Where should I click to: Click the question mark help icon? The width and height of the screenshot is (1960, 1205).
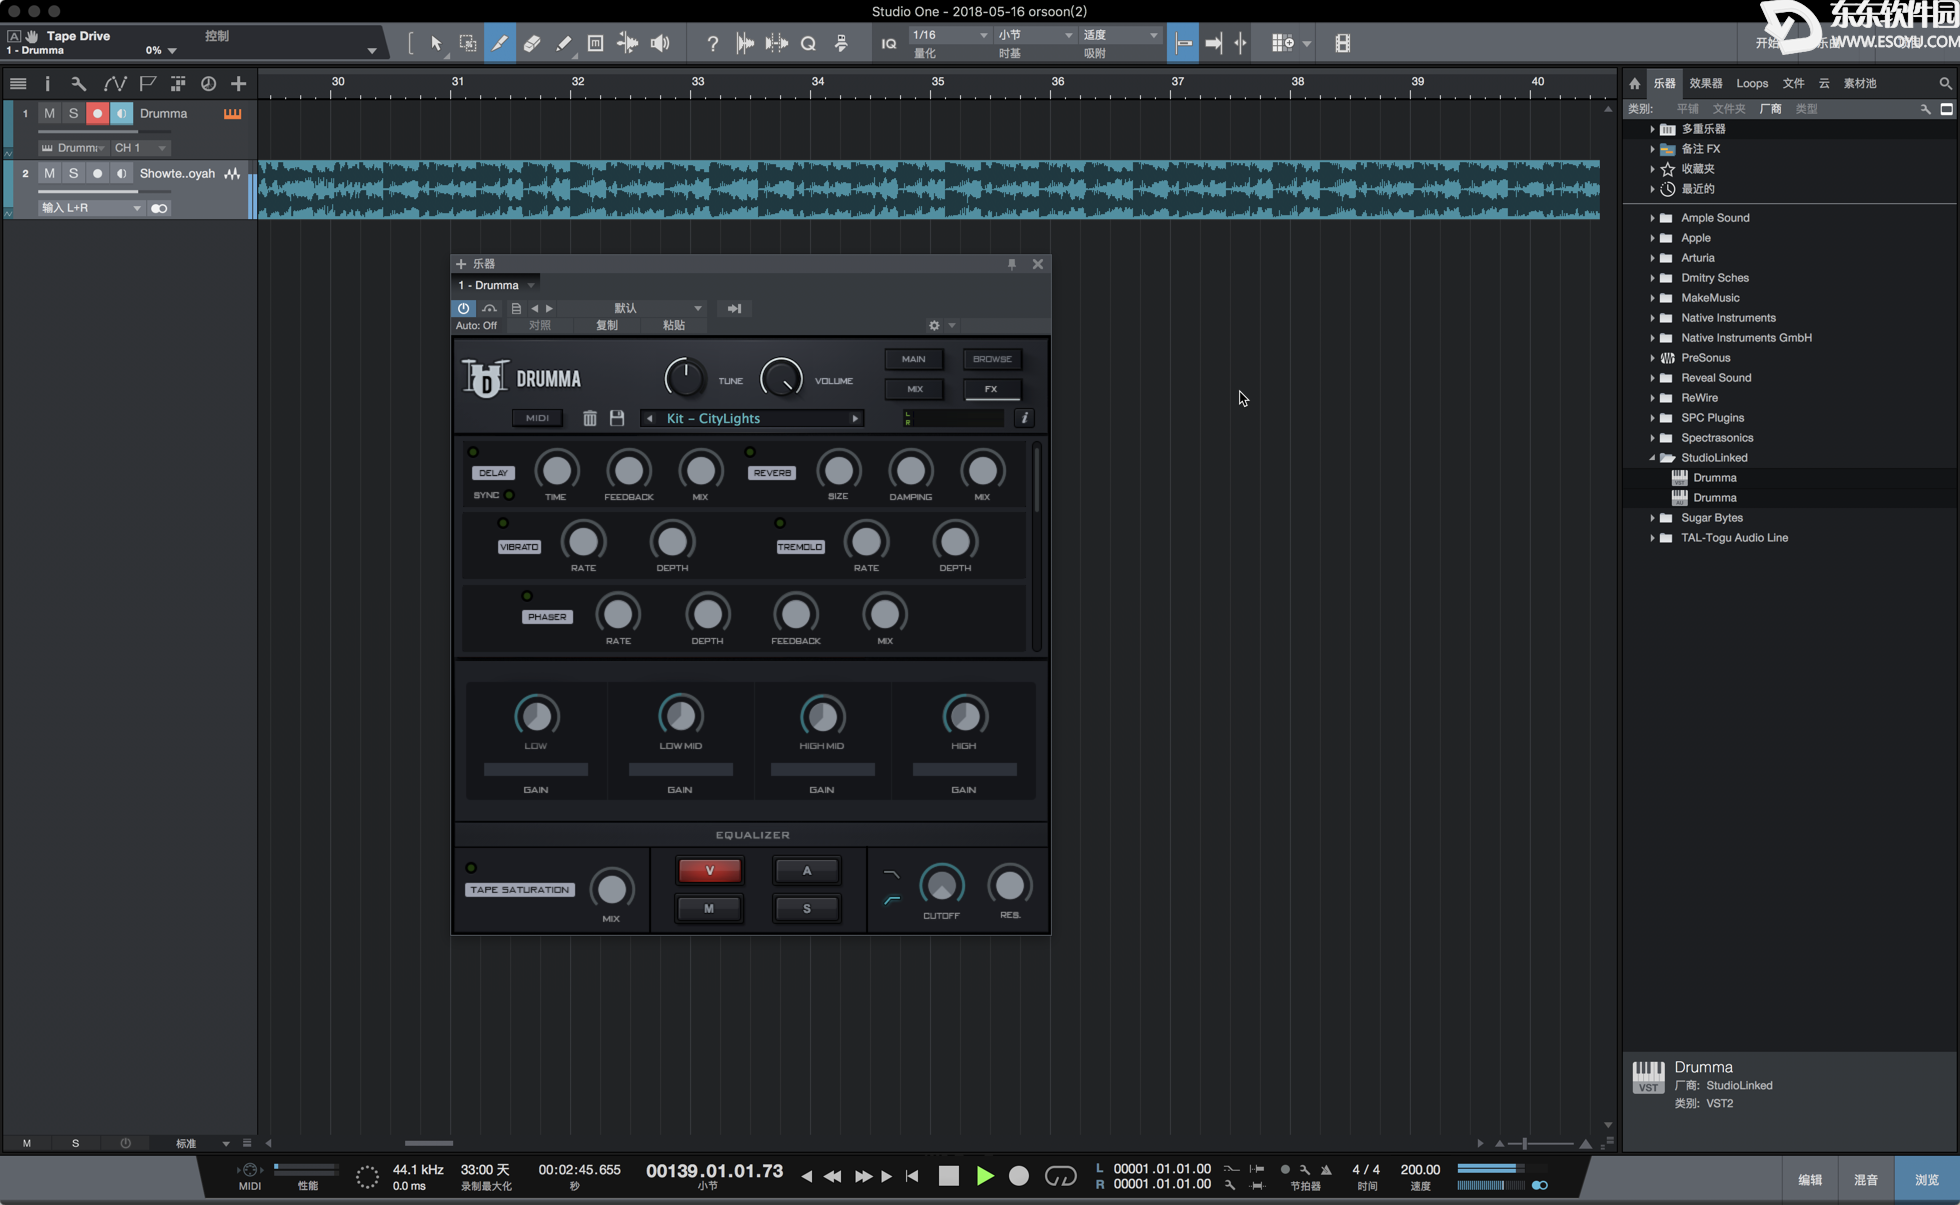712,43
